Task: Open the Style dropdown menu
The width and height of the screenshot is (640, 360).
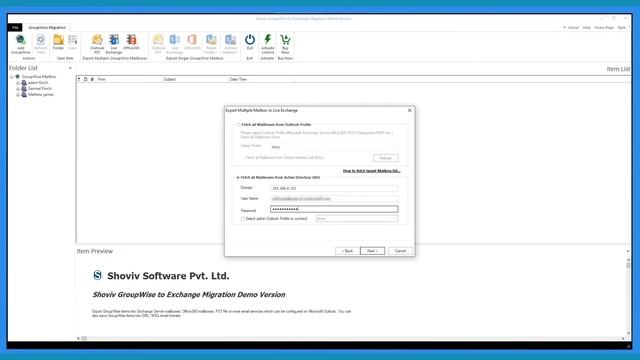Action: tap(623, 27)
